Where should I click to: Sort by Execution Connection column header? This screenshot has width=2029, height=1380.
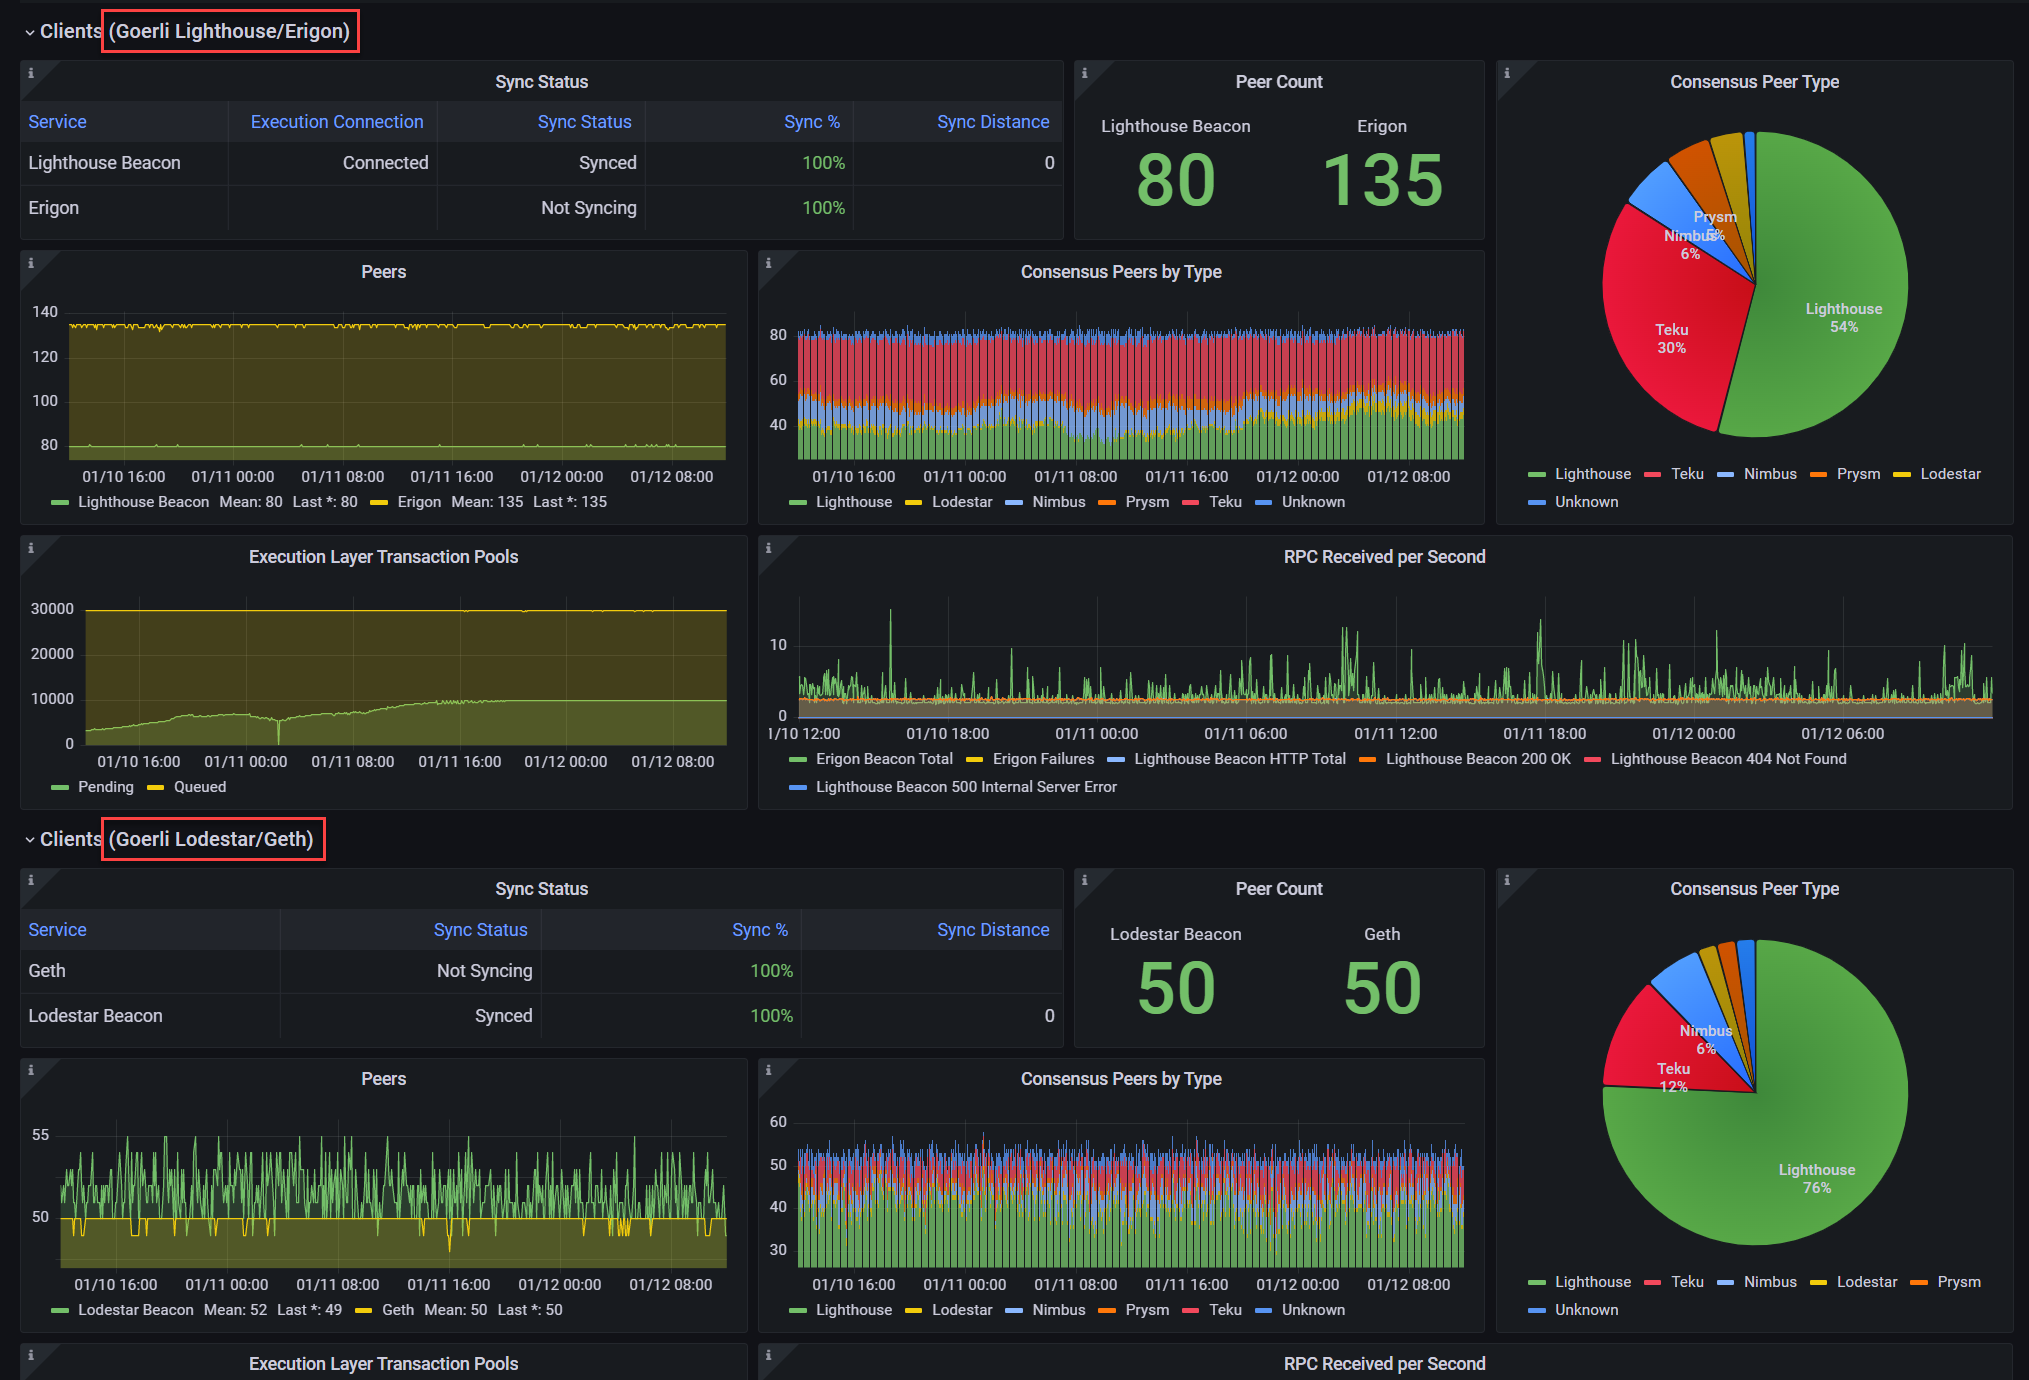click(x=337, y=122)
